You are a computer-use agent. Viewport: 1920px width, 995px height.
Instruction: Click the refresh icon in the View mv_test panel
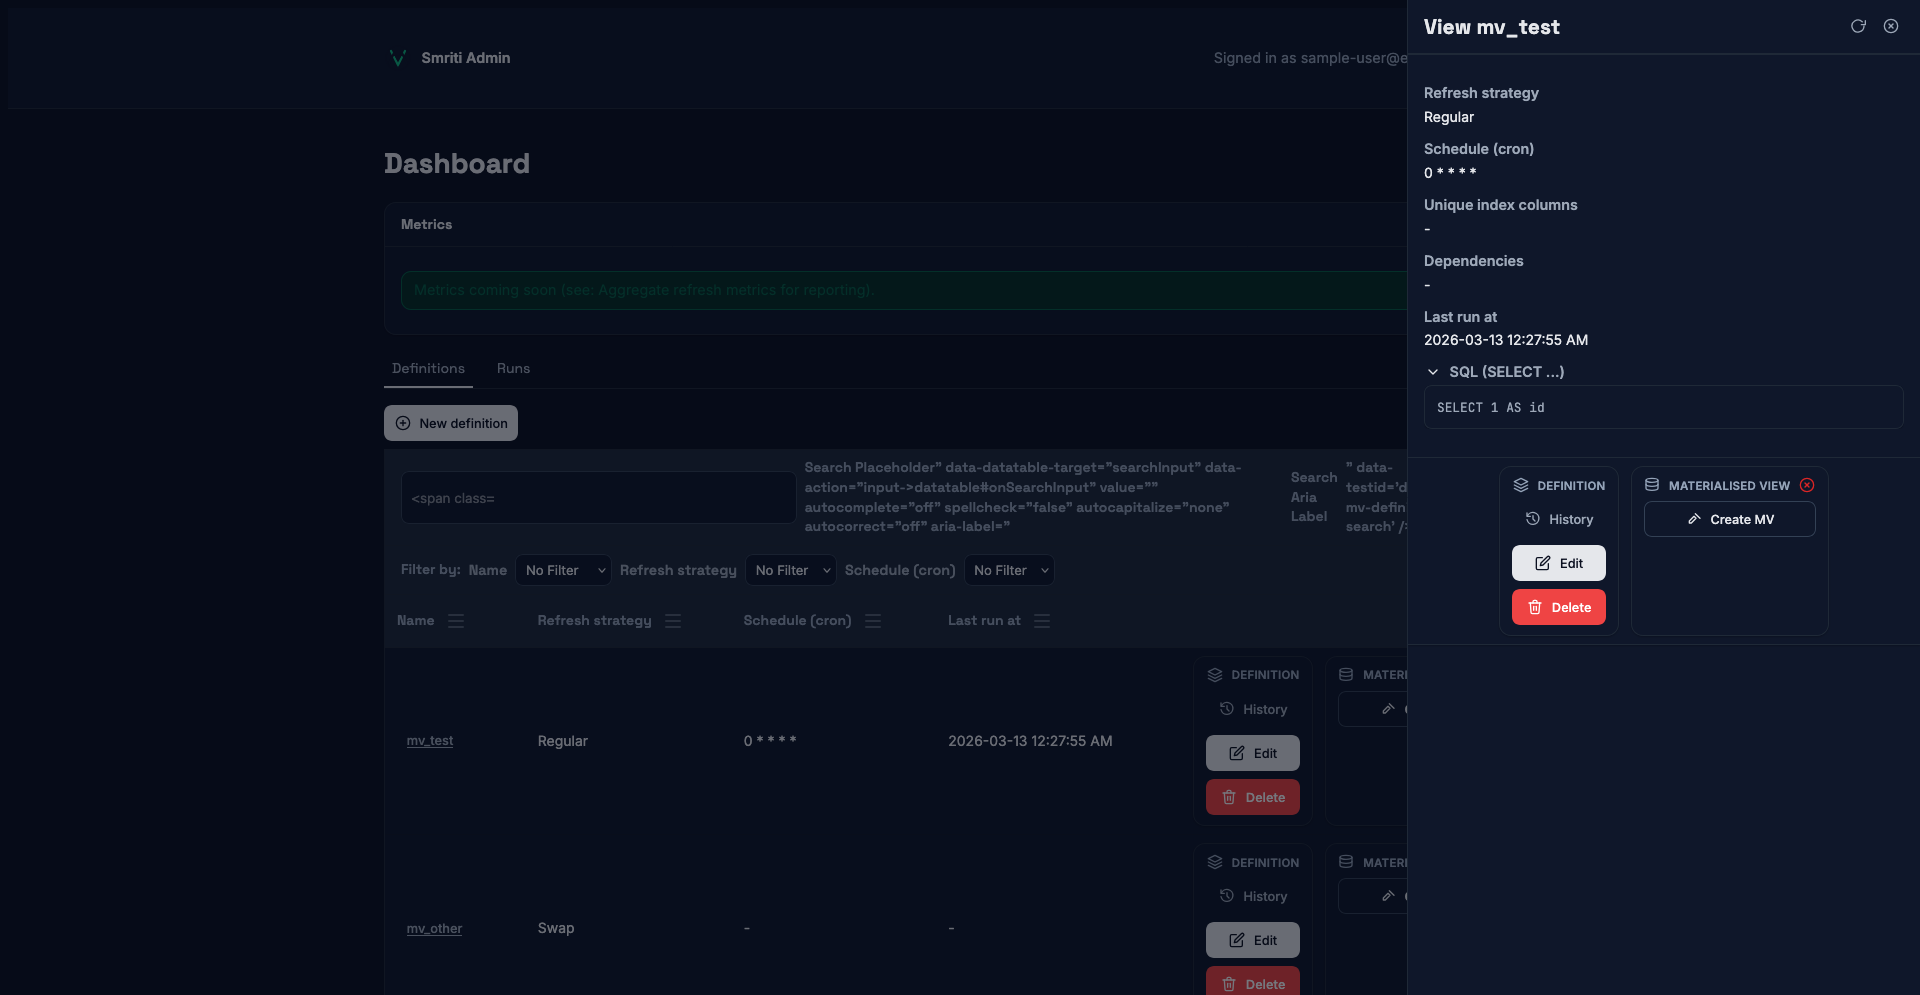tap(1858, 27)
